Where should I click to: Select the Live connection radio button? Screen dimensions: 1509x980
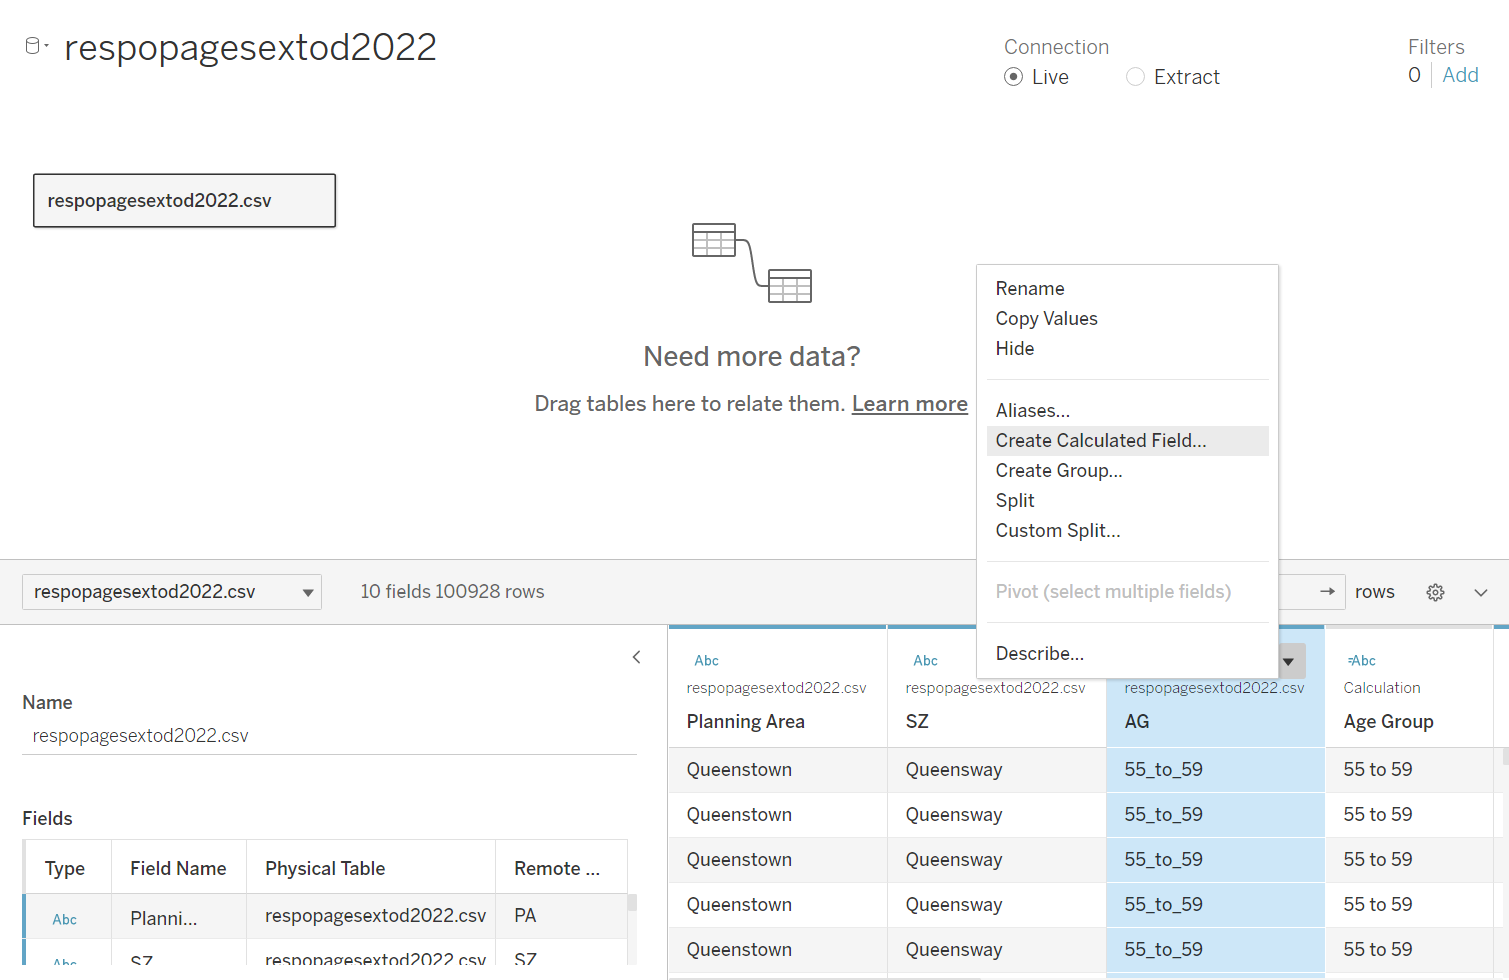(x=1014, y=77)
